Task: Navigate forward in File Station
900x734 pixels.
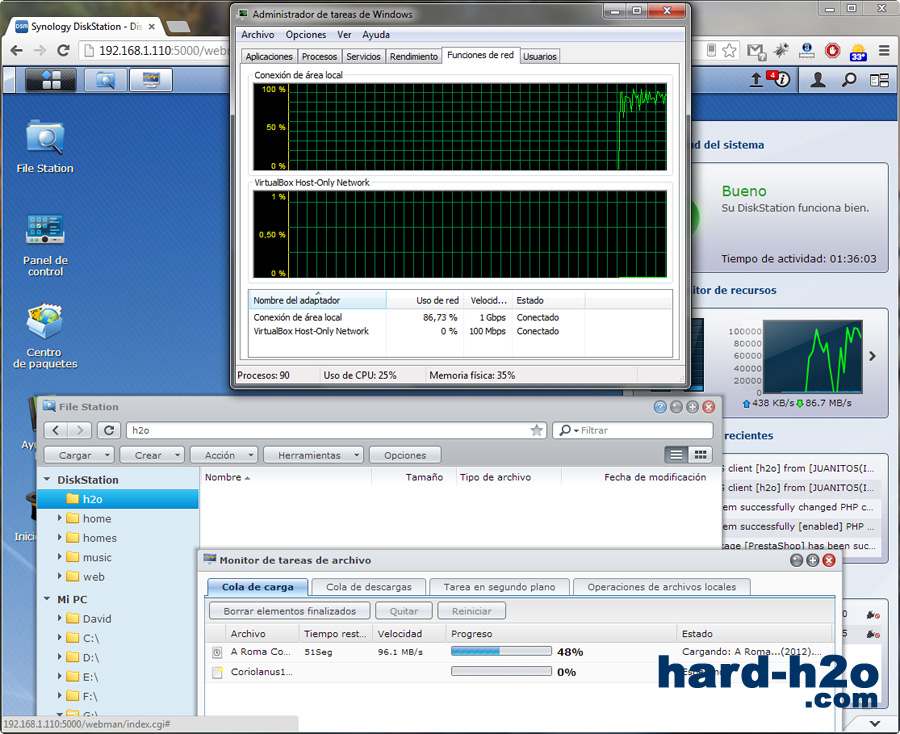Action: tap(80, 430)
